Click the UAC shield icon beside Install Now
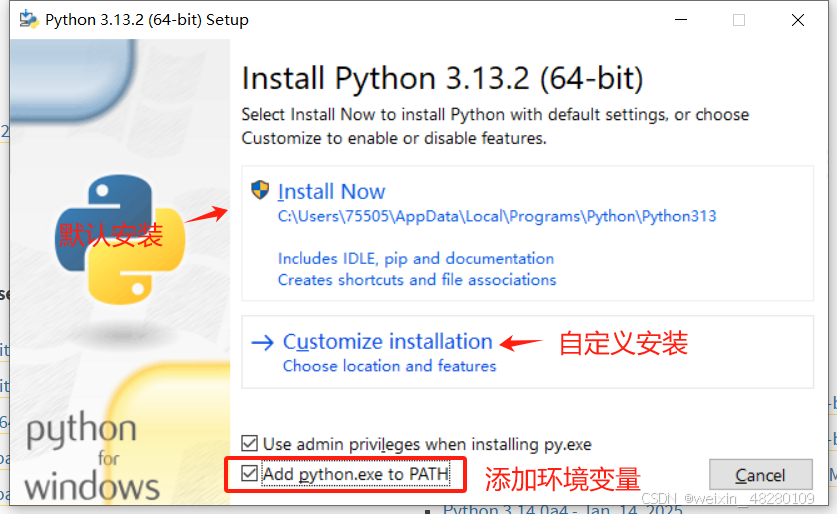837x514 pixels. [260, 189]
